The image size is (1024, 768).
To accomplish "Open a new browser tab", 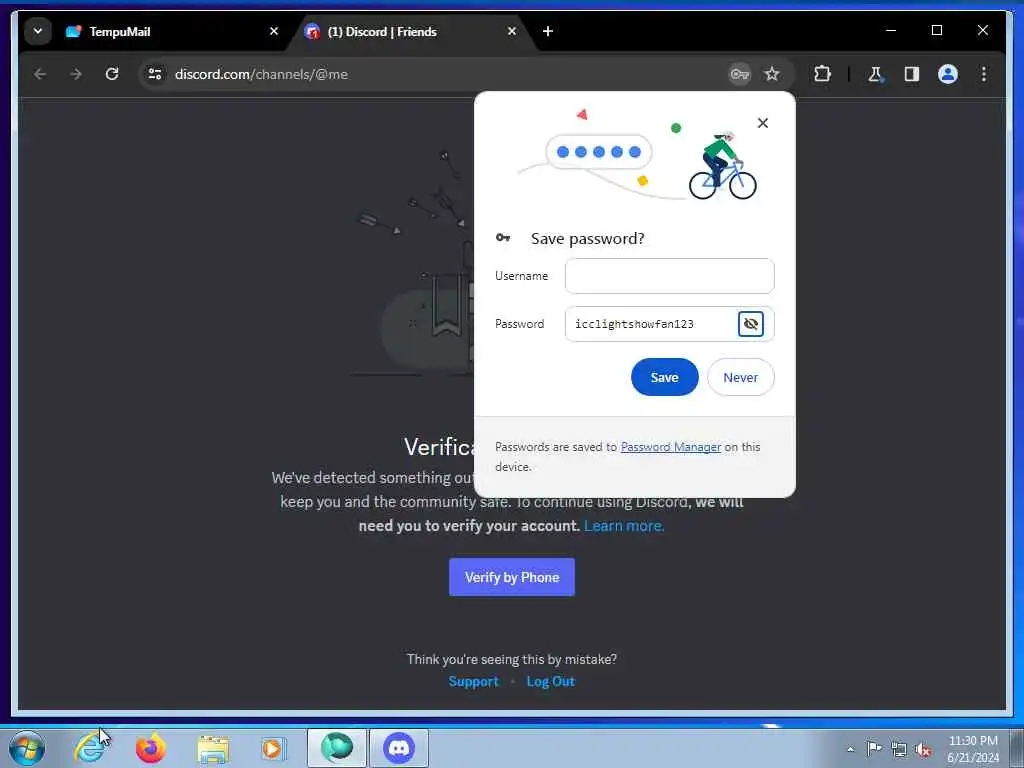I will pos(548,31).
